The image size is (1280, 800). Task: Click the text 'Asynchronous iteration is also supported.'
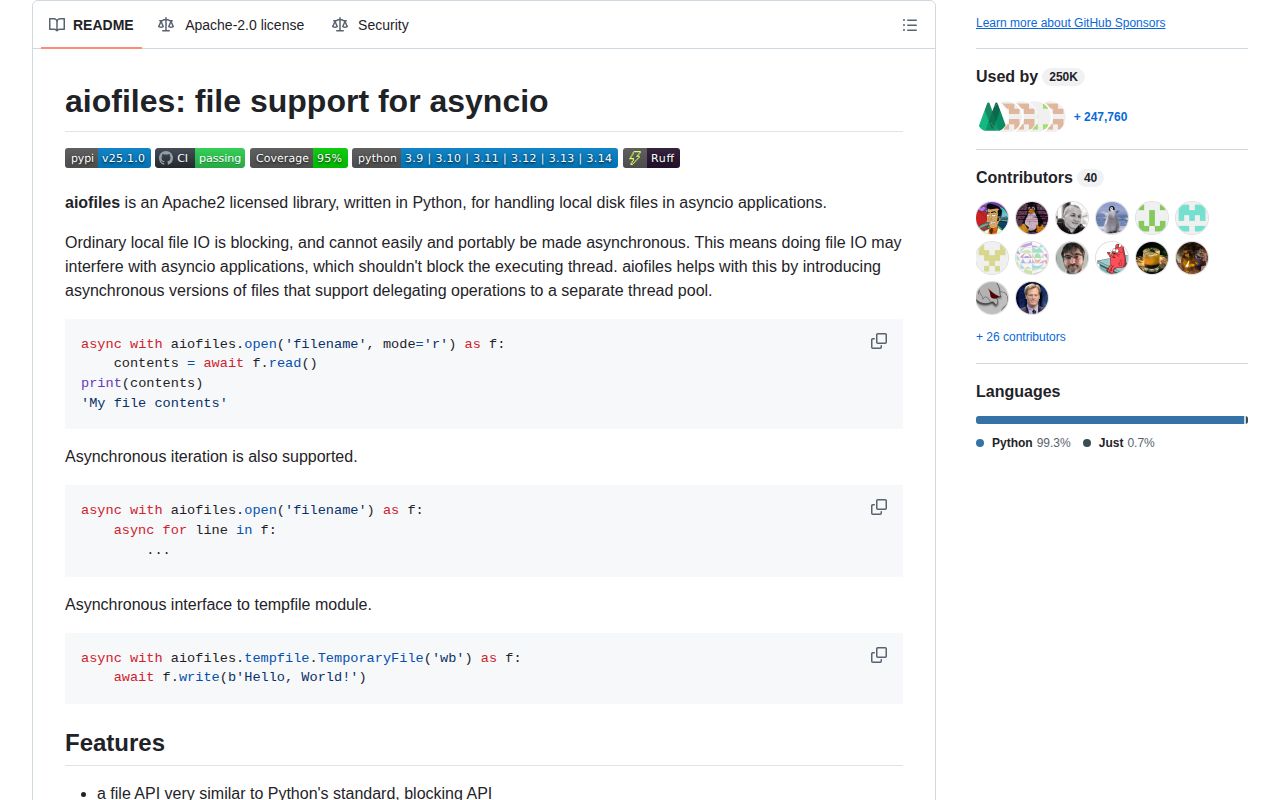[211, 456]
